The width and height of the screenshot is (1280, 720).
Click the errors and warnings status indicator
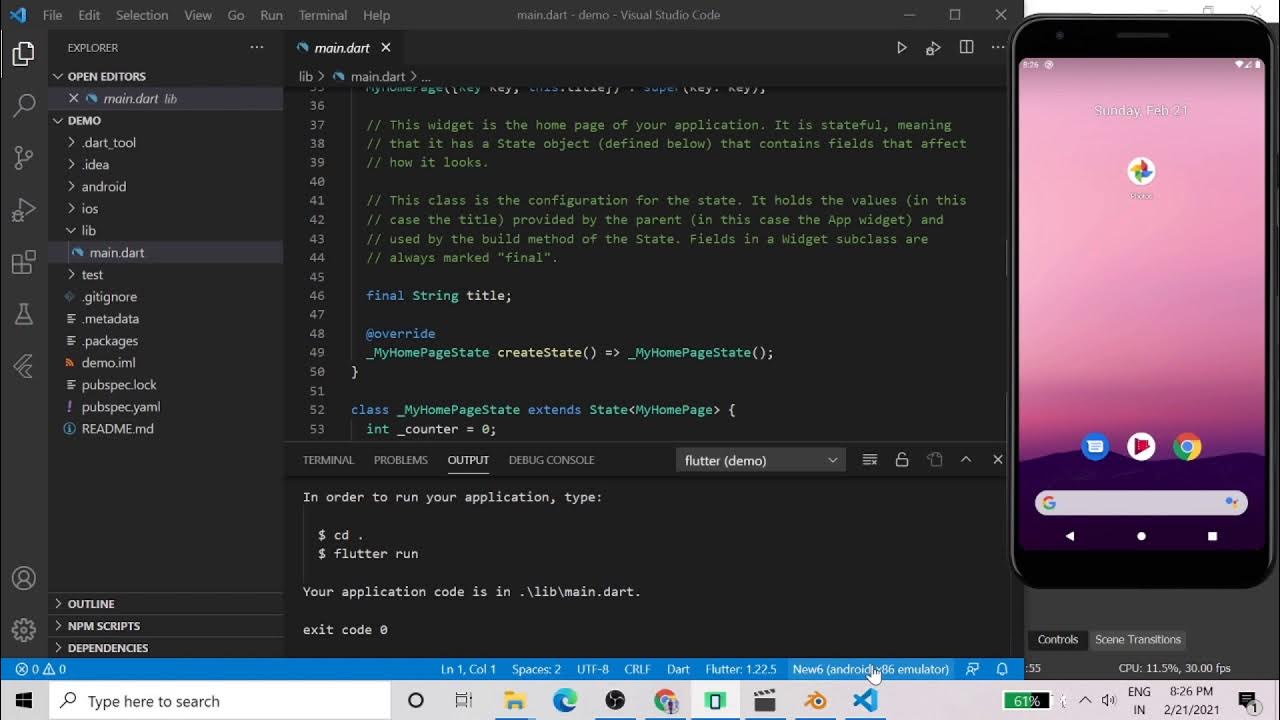41,669
